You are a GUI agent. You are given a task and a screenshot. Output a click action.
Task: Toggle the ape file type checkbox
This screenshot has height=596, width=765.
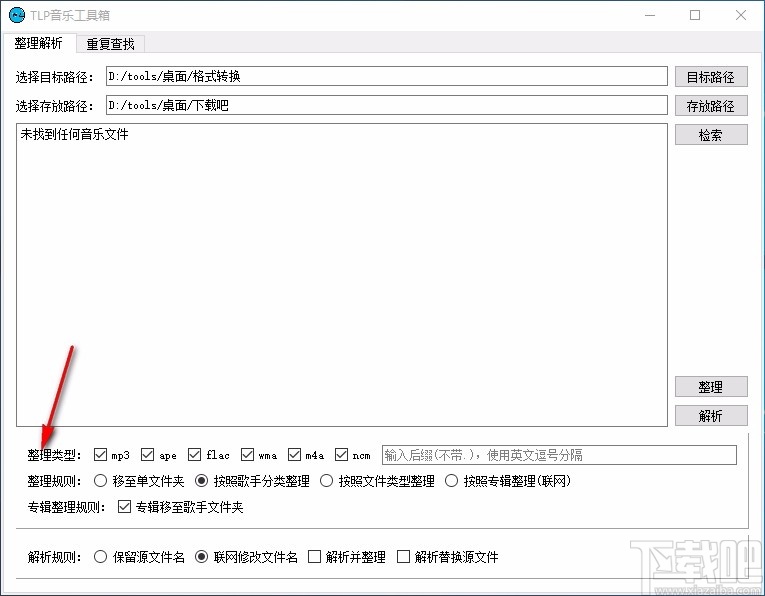pyautogui.click(x=147, y=455)
